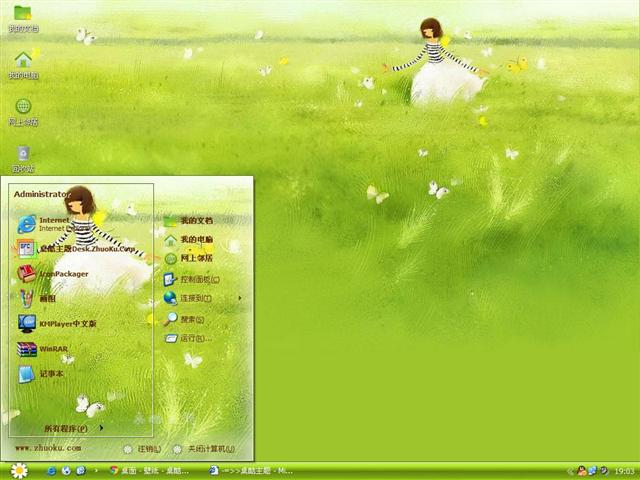
Task: Open the 回收站 recycle bin desktop icon
Action: tap(23, 159)
